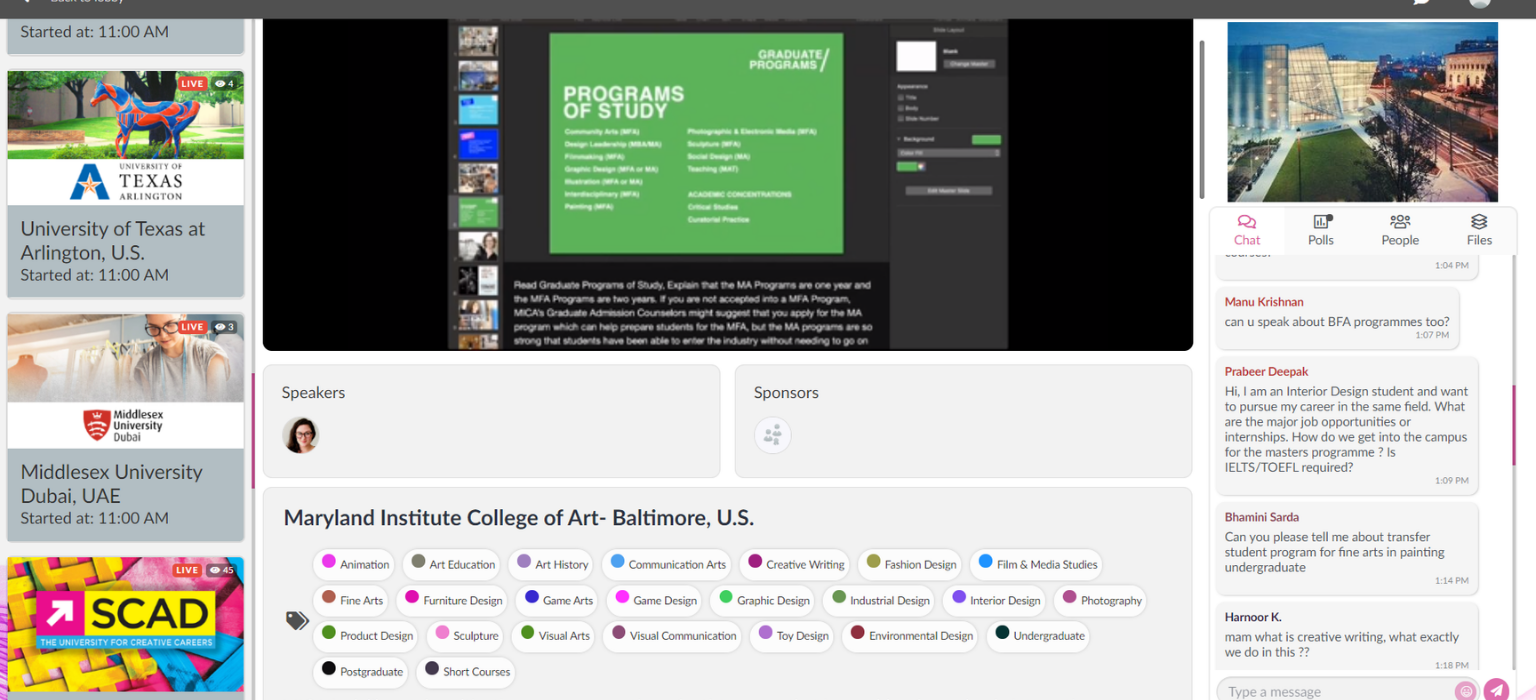Choose the Game Arts tag
1536x700 pixels.
558,600
